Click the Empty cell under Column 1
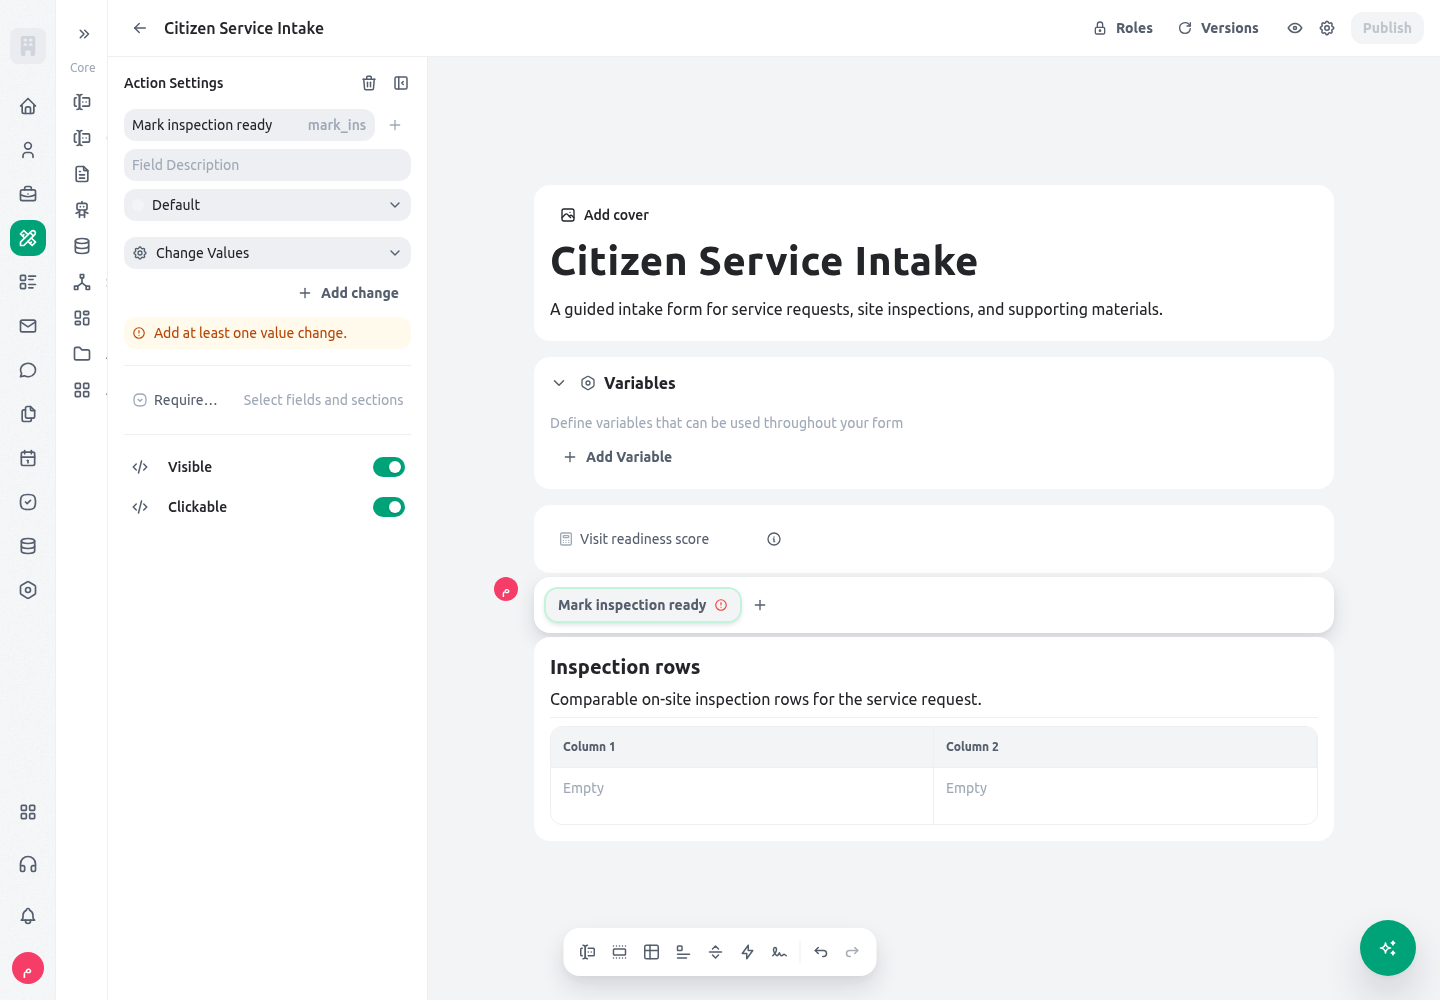 742,795
